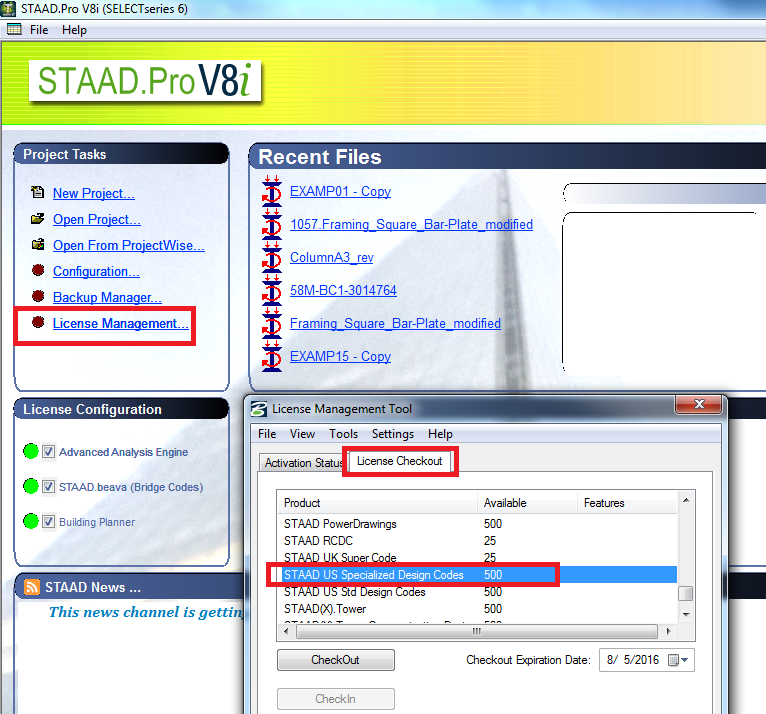766x714 pixels.
Task: Open the License Management link
Action: (x=120, y=323)
